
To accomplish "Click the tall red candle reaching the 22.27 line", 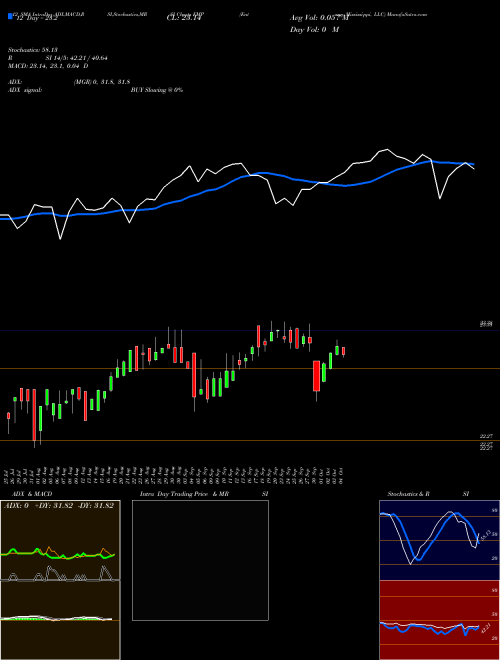I will click(34, 415).
